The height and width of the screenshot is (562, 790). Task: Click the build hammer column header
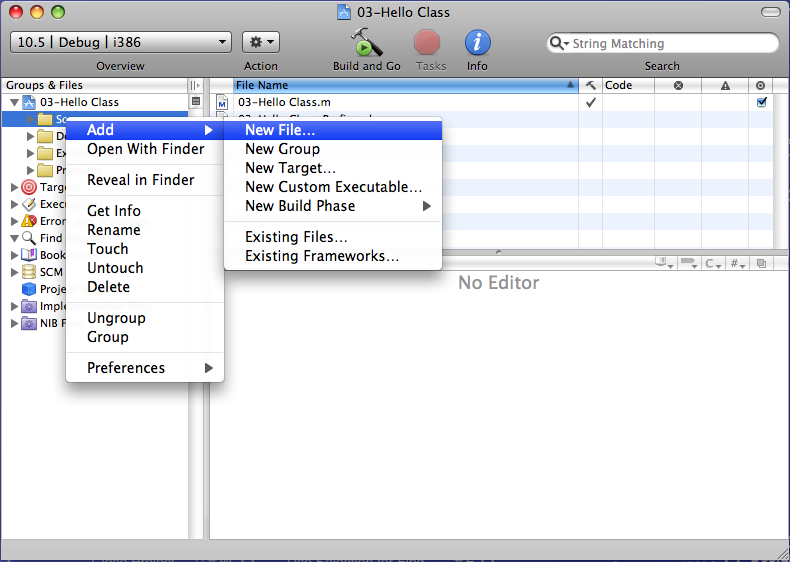pyautogui.click(x=590, y=85)
